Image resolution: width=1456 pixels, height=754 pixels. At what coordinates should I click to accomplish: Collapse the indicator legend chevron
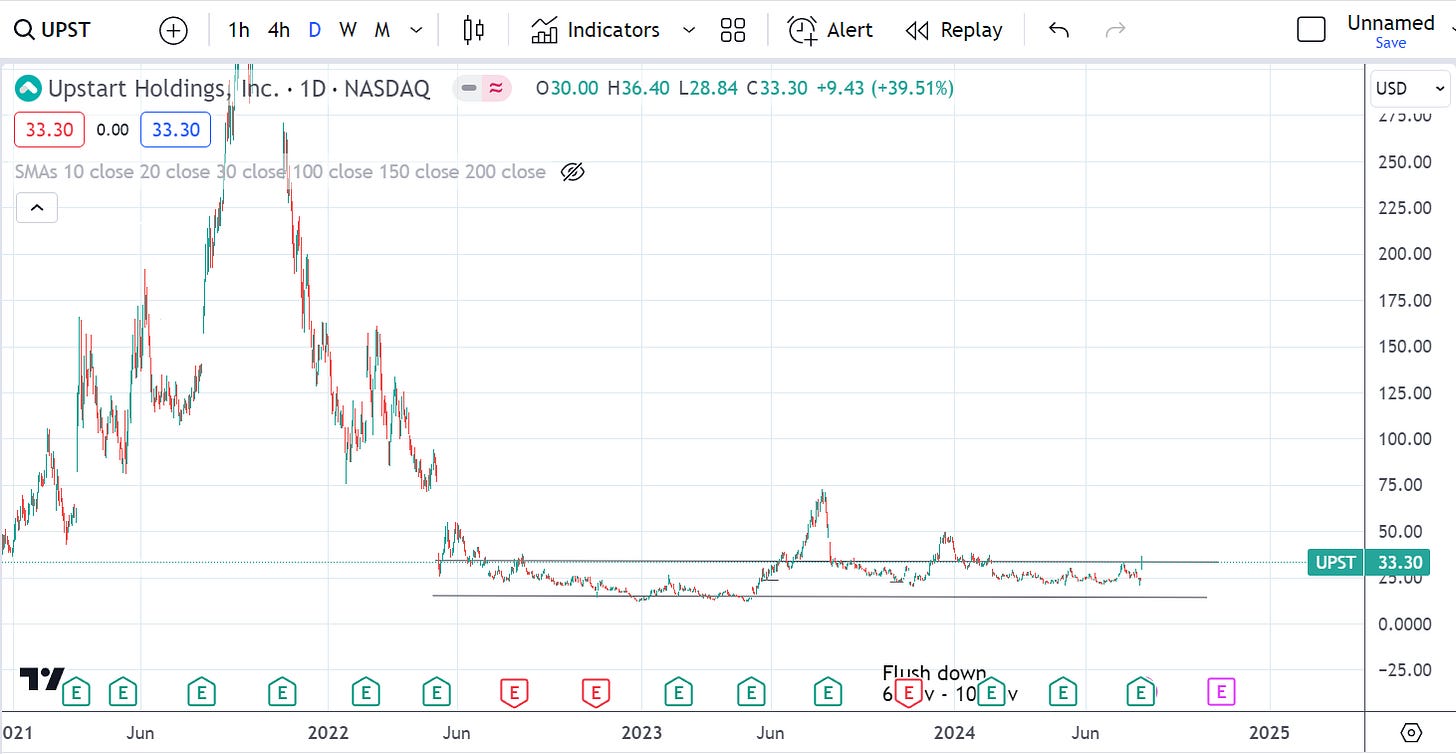[x=36, y=208]
